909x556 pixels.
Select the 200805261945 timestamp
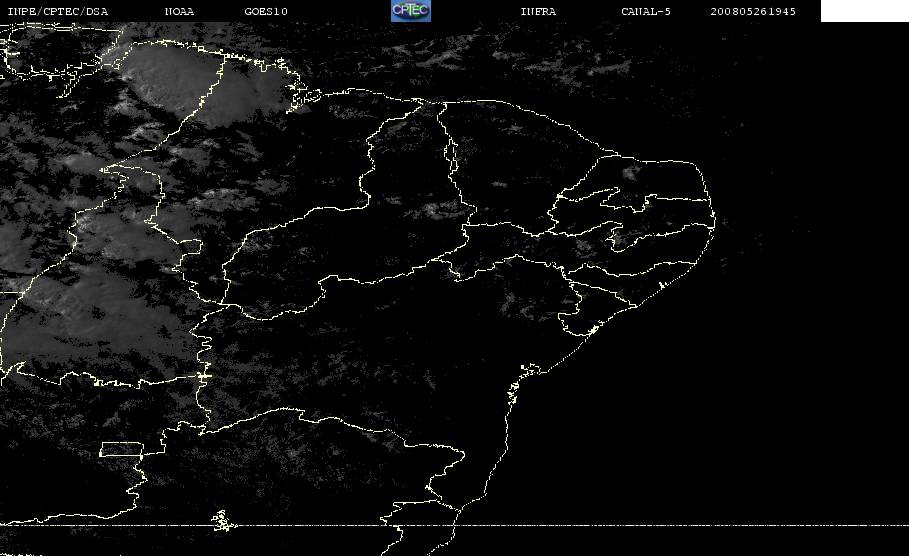click(x=753, y=12)
